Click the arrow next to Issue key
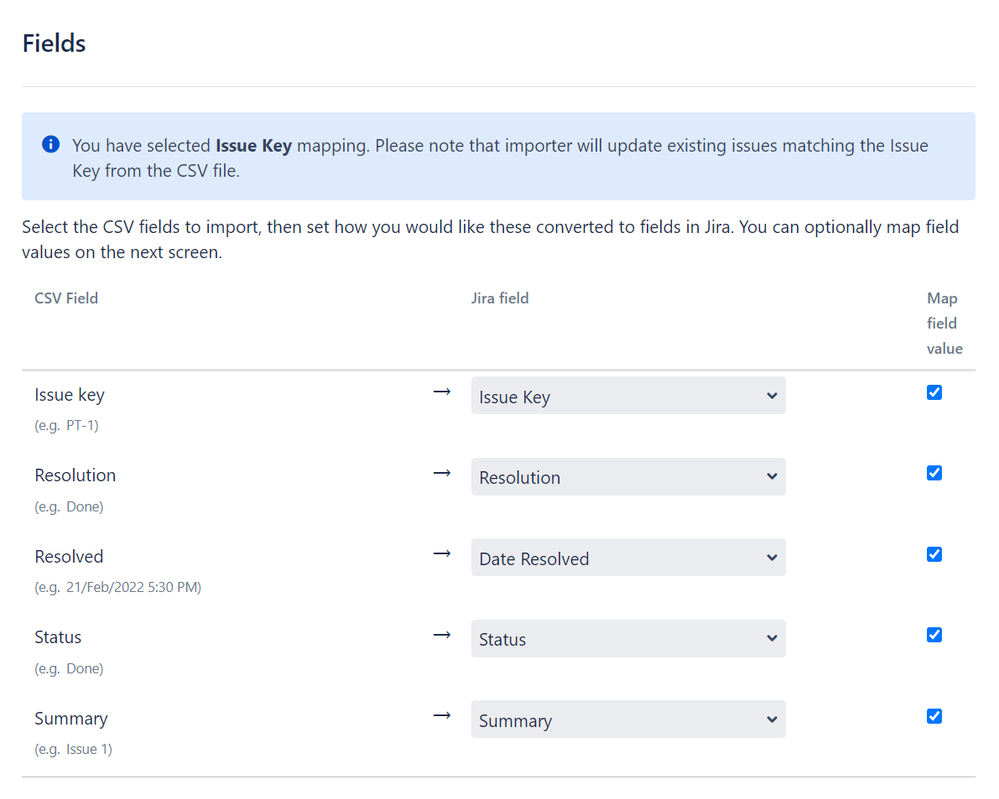The image size is (999, 799). [442, 392]
